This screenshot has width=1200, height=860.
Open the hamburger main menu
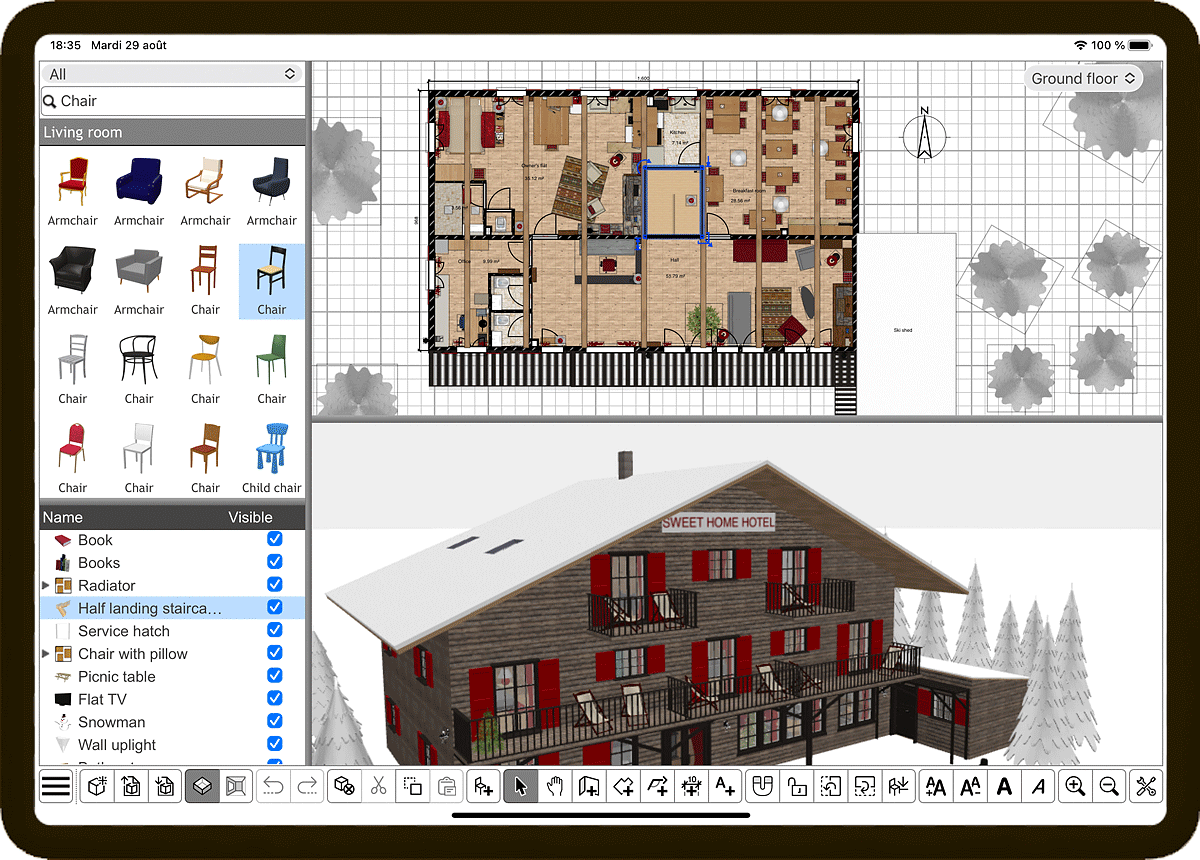coord(56,787)
